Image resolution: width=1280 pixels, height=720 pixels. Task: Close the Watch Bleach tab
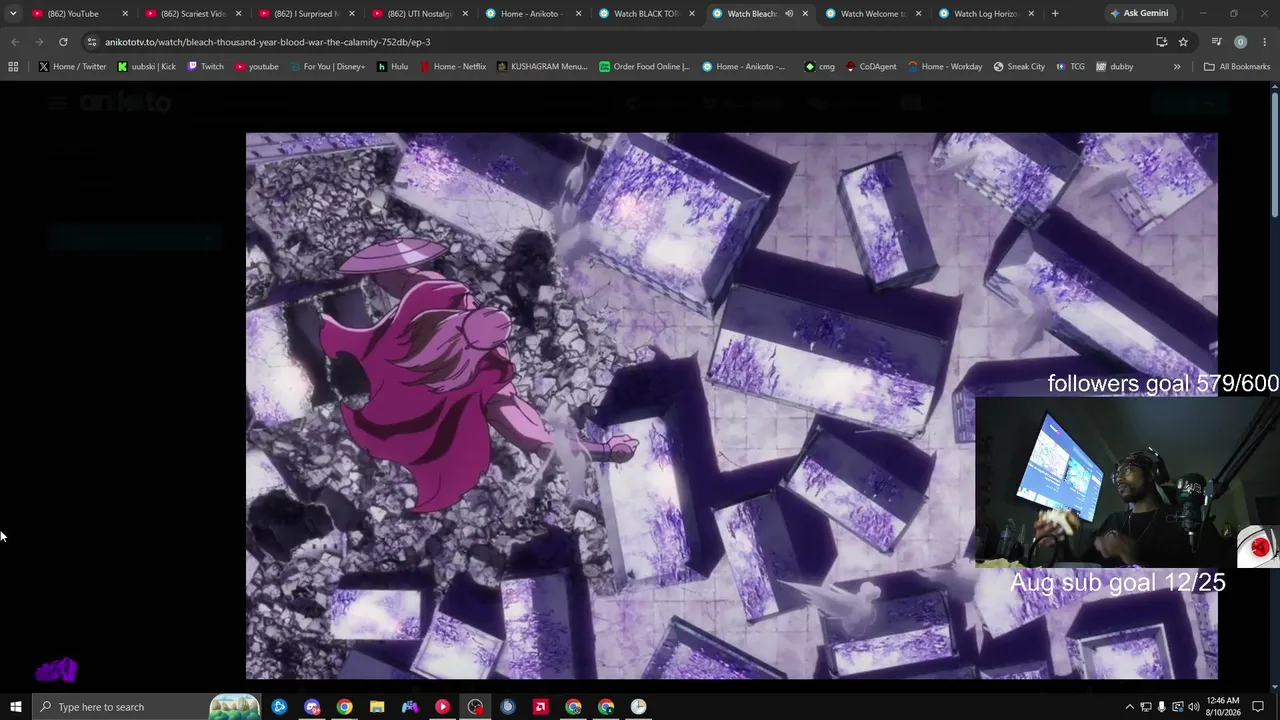(x=805, y=13)
